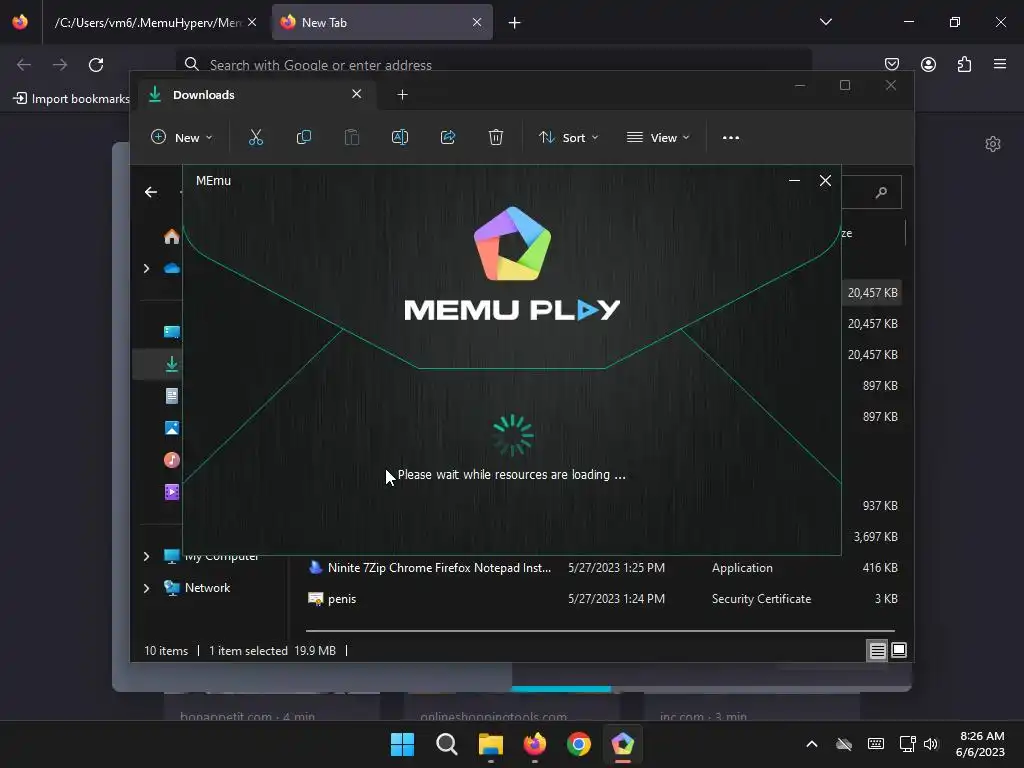Open taskbar Search
This screenshot has height=768, width=1024.
click(x=447, y=744)
